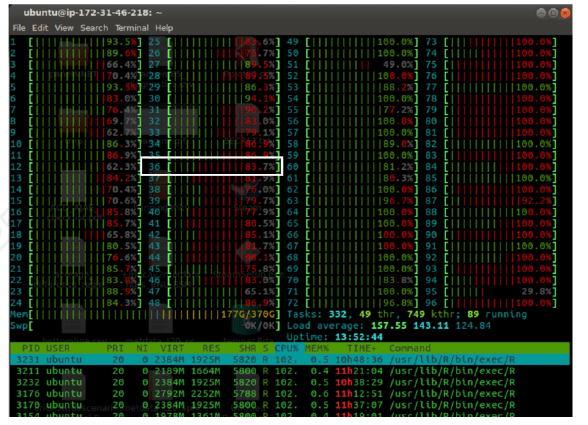Click RES value 2252M
Screen dimensions: 588x425
[x=206, y=394]
